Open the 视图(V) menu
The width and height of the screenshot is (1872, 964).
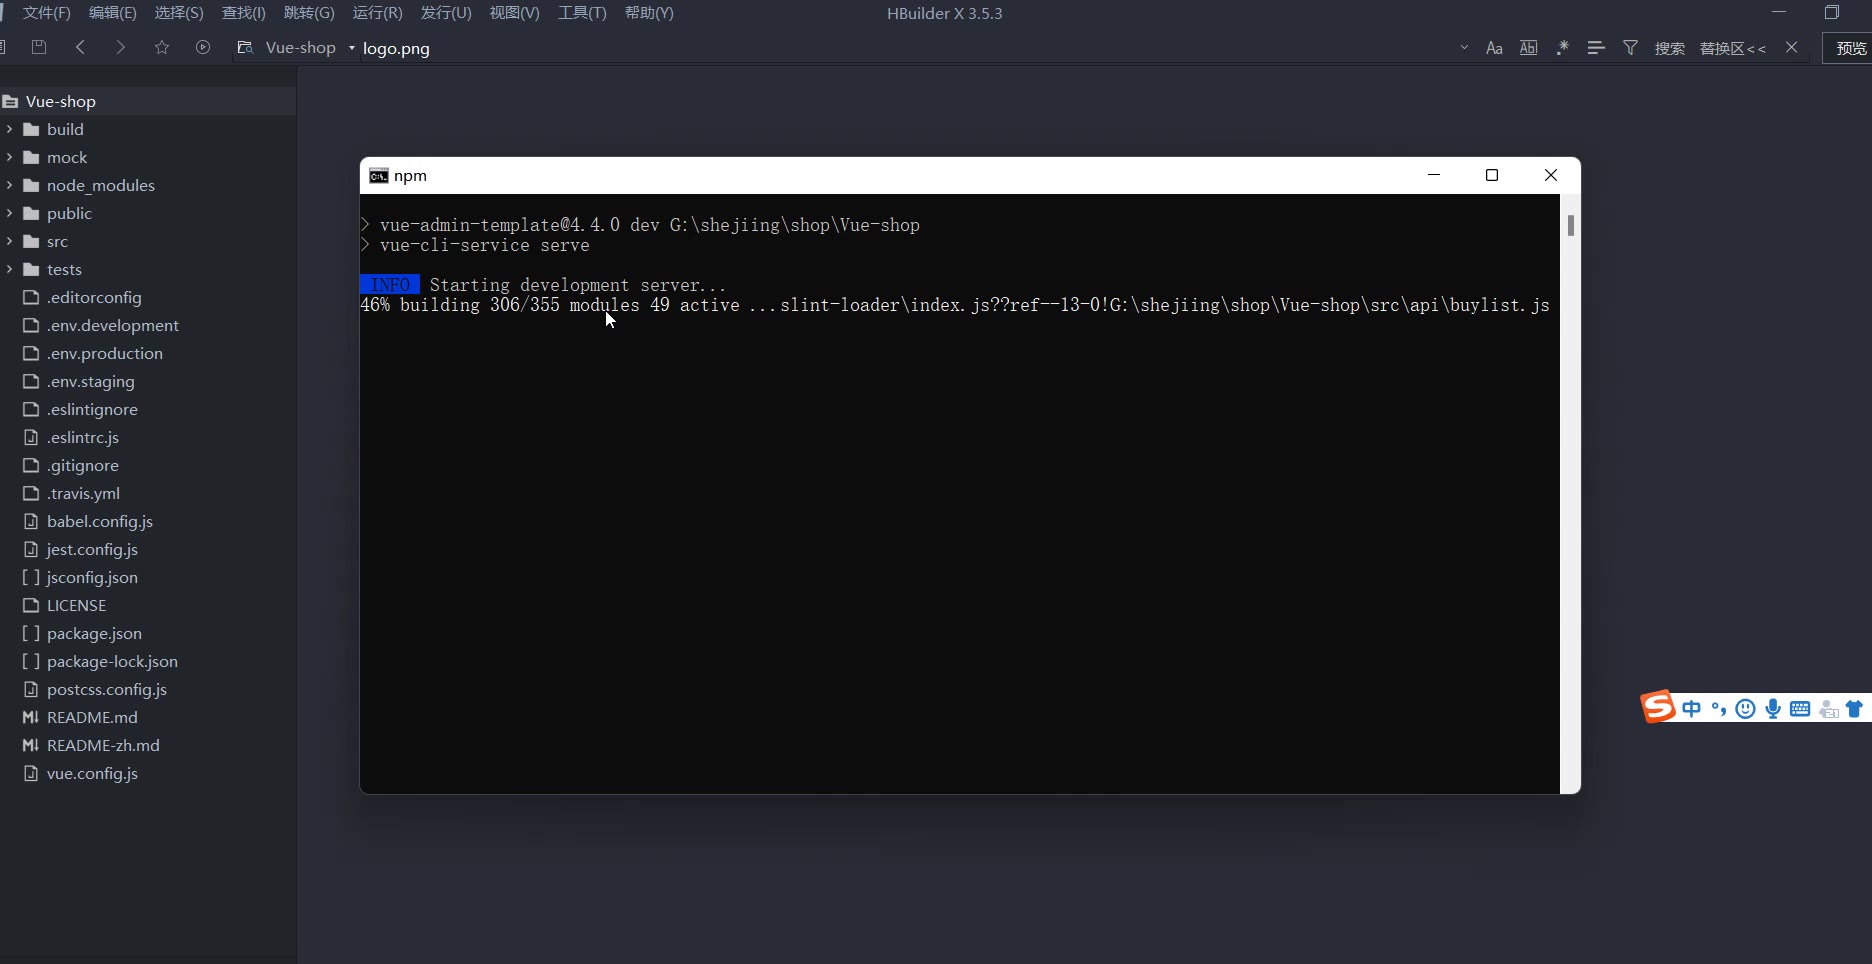coord(514,13)
